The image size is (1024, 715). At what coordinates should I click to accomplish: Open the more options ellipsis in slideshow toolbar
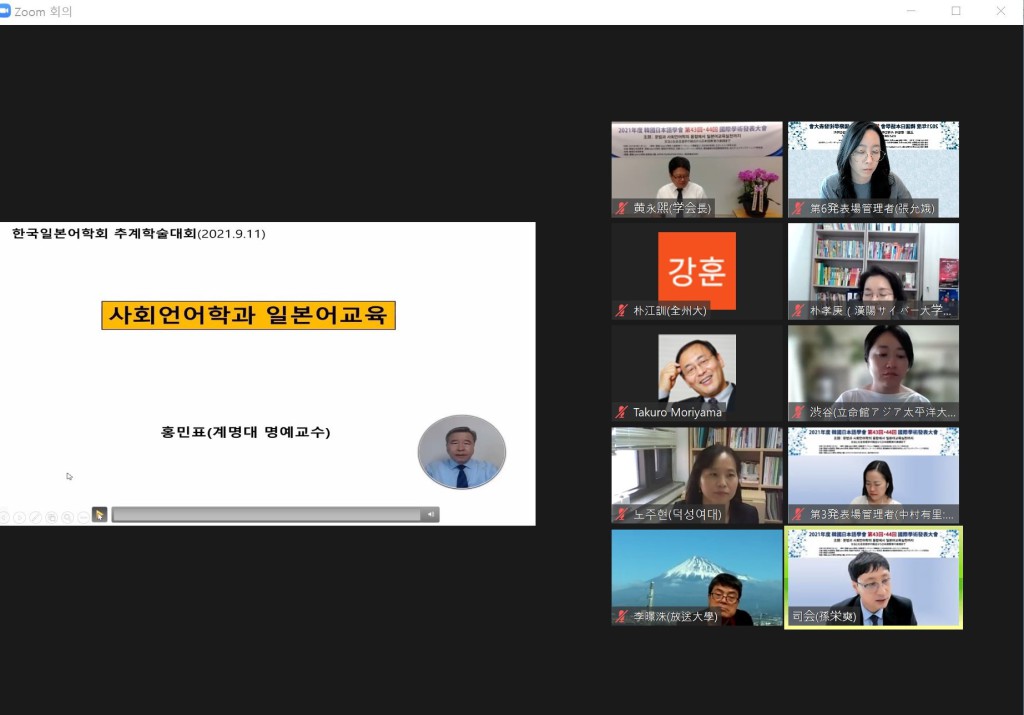[x=82, y=517]
